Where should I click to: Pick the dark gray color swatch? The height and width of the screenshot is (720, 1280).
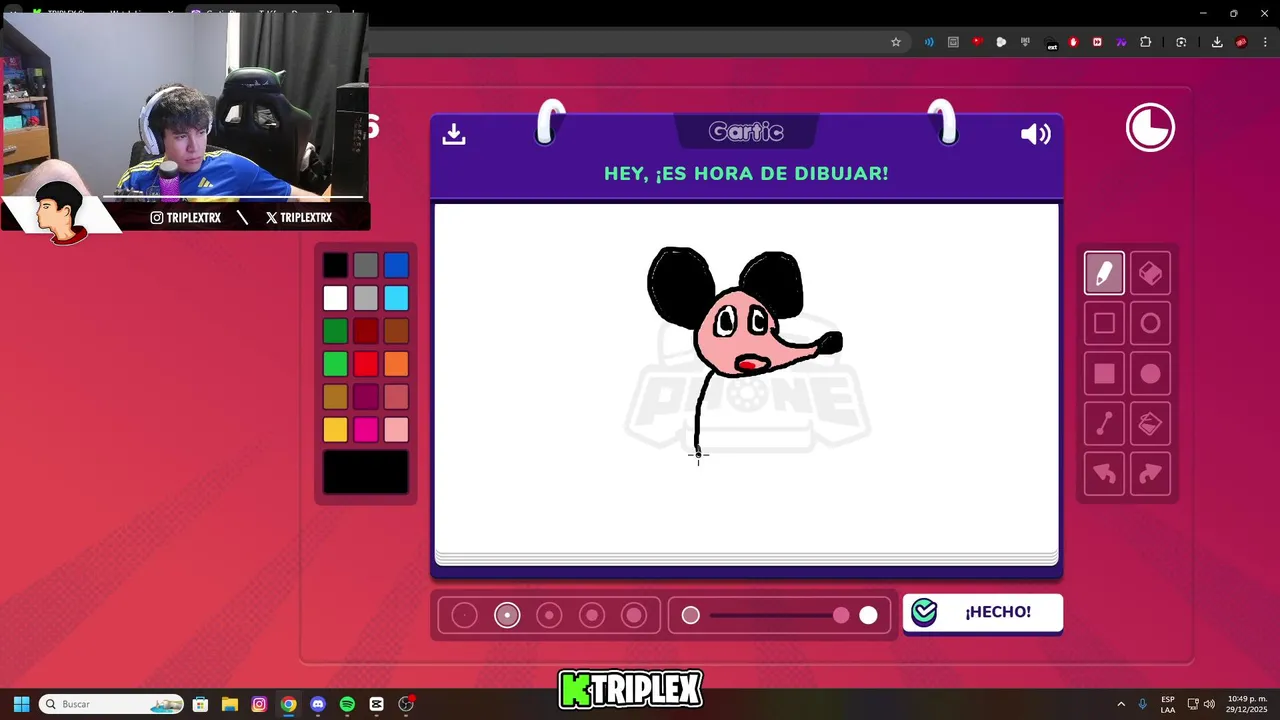tap(366, 265)
